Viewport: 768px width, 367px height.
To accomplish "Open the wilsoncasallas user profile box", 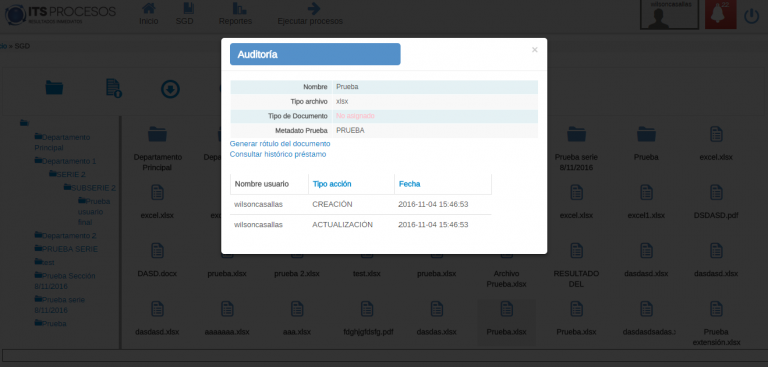I will 670,15.
